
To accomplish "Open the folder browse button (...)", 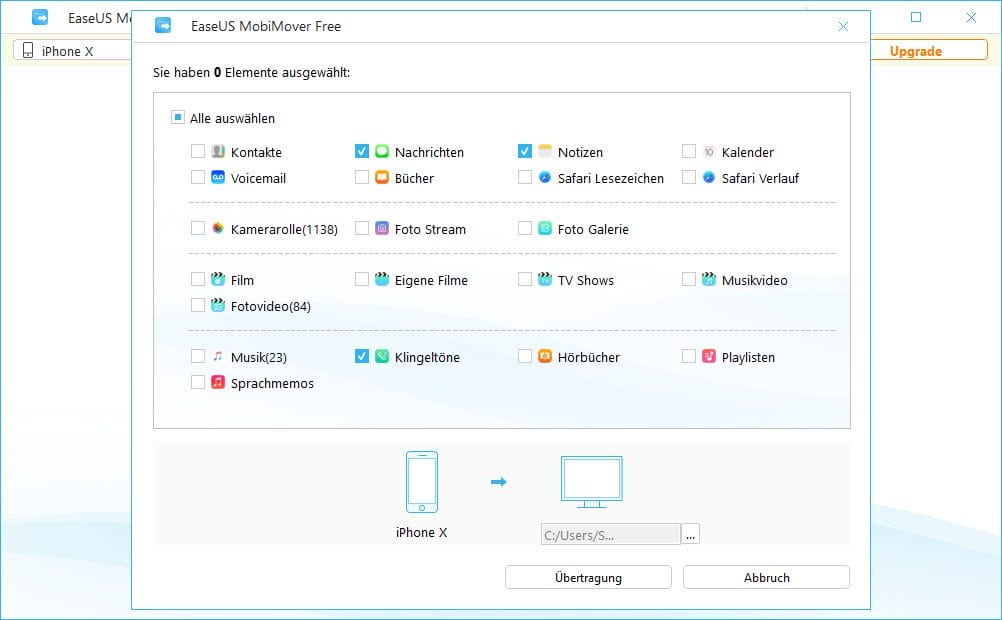I will coord(690,535).
